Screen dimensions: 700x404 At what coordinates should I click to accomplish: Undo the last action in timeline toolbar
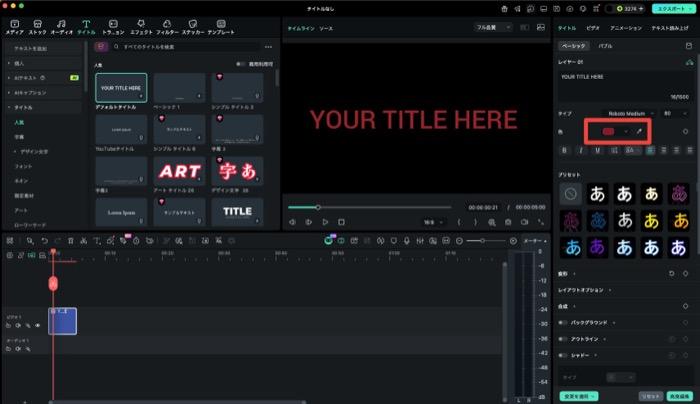[x=45, y=241]
